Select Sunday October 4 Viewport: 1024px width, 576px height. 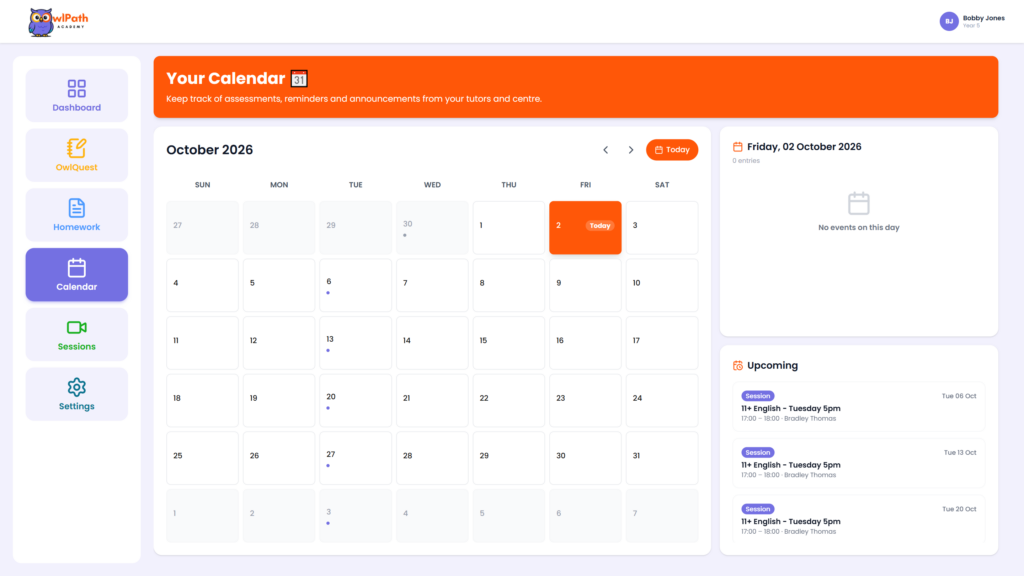click(202, 285)
